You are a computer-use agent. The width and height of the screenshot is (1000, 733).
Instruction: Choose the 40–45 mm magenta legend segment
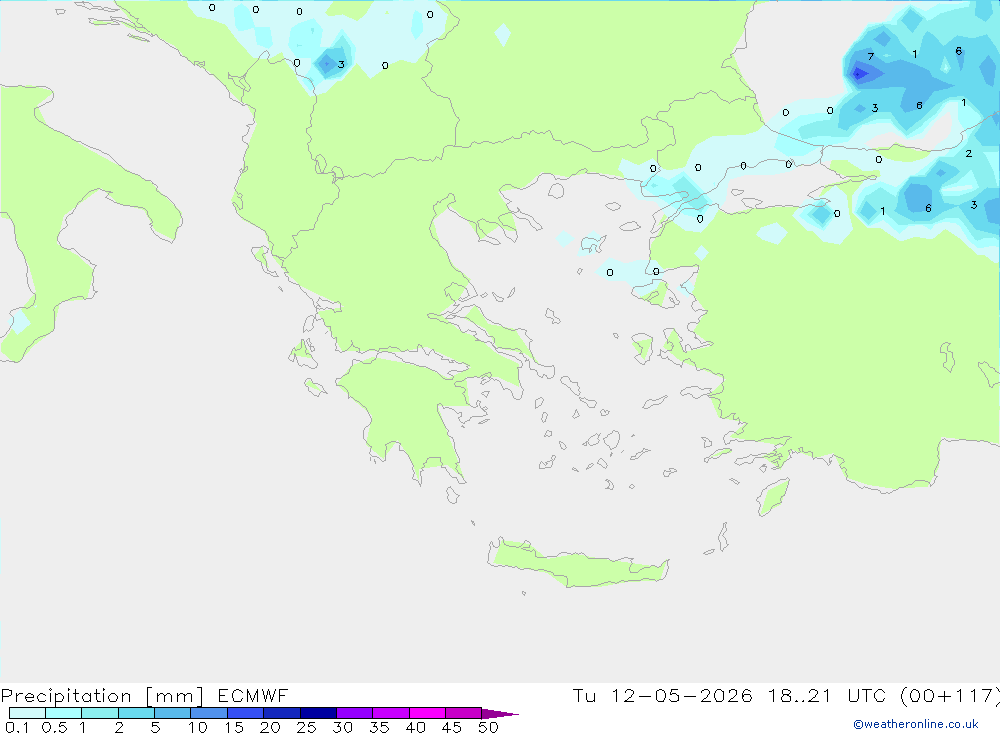[427, 713]
